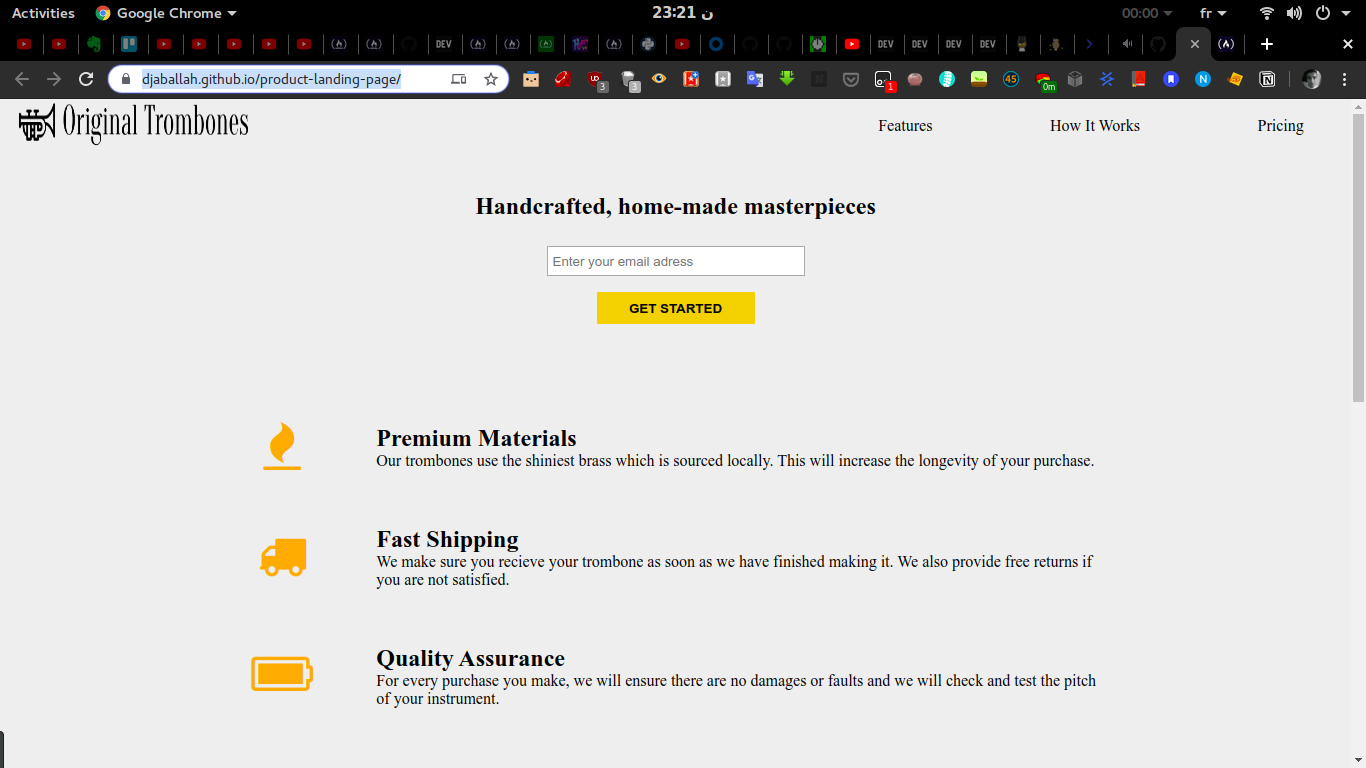Screen dimensions: 1366x768
Task: Click the Fast Shipping truck icon
Action: [283, 558]
